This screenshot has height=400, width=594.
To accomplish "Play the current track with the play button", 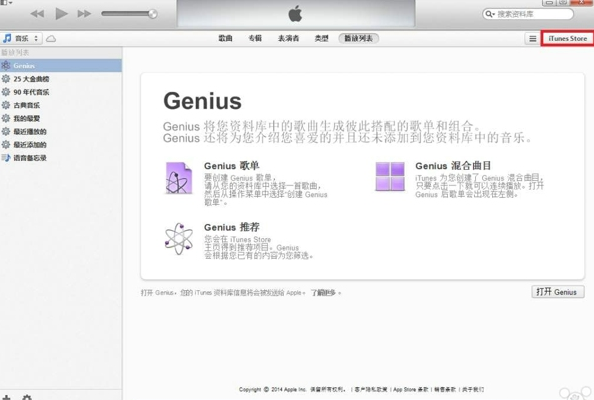I will click(61, 14).
